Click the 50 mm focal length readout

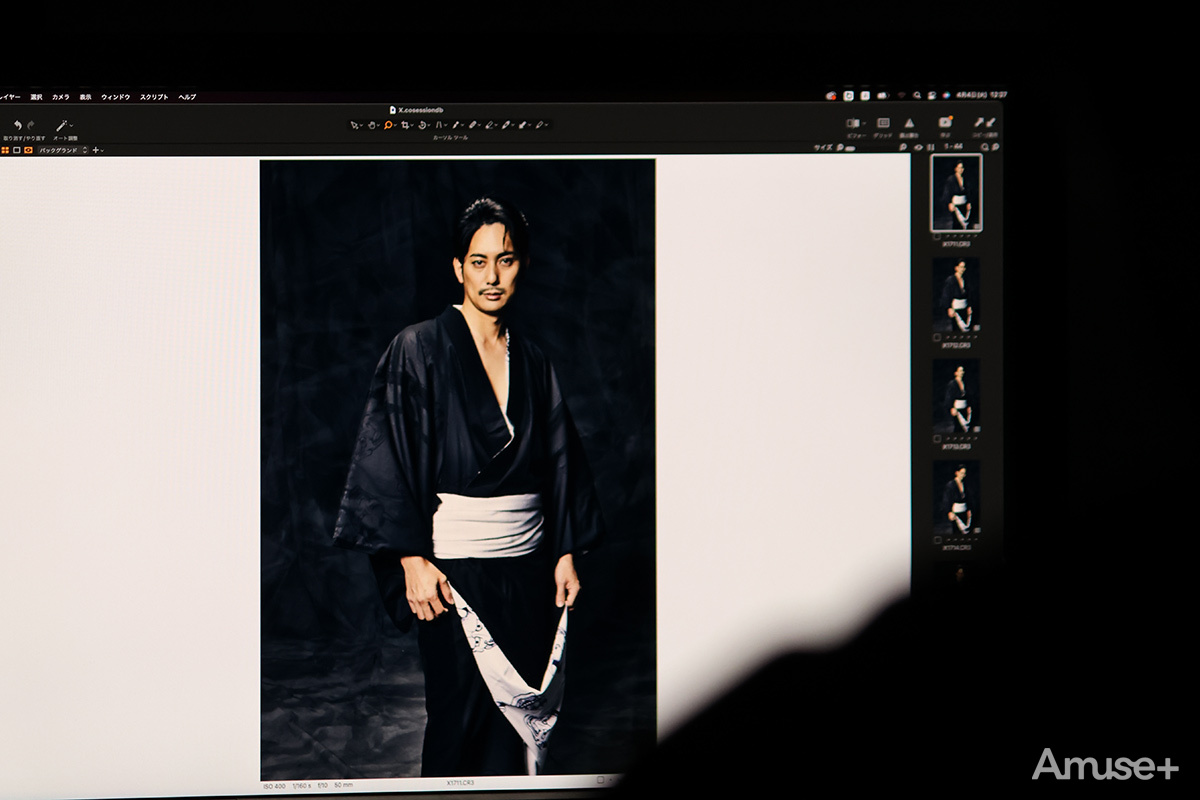[343, 785]
